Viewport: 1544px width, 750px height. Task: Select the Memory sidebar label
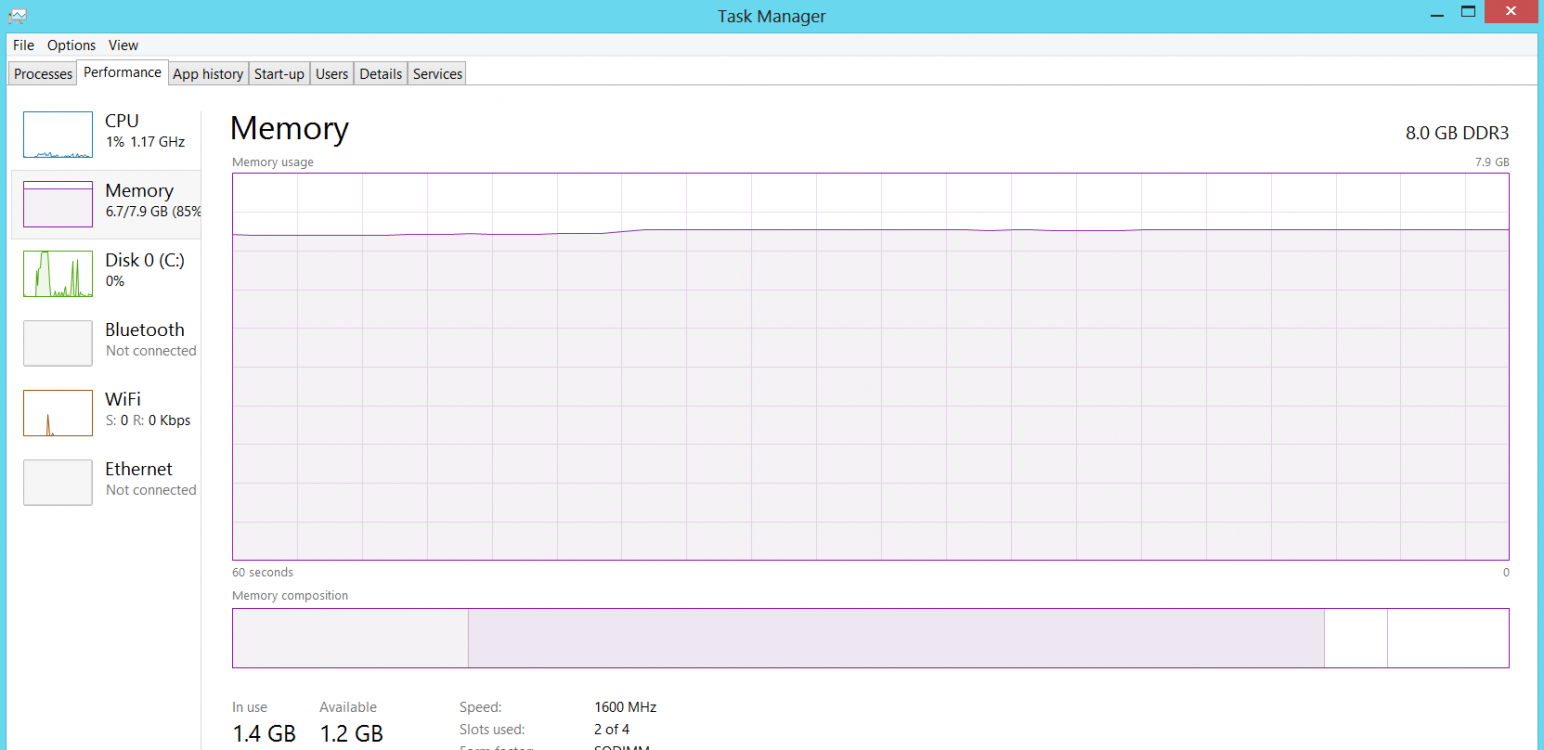139,191
